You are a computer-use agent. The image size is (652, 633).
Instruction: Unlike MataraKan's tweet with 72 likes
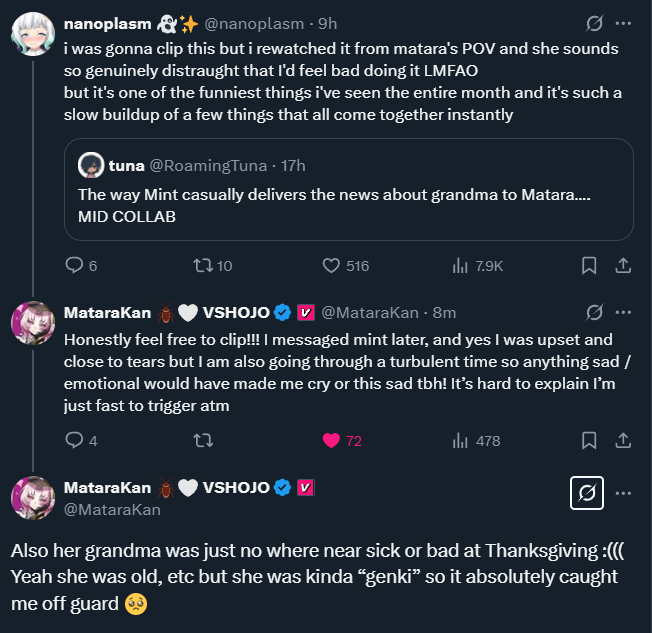point(332,440)
